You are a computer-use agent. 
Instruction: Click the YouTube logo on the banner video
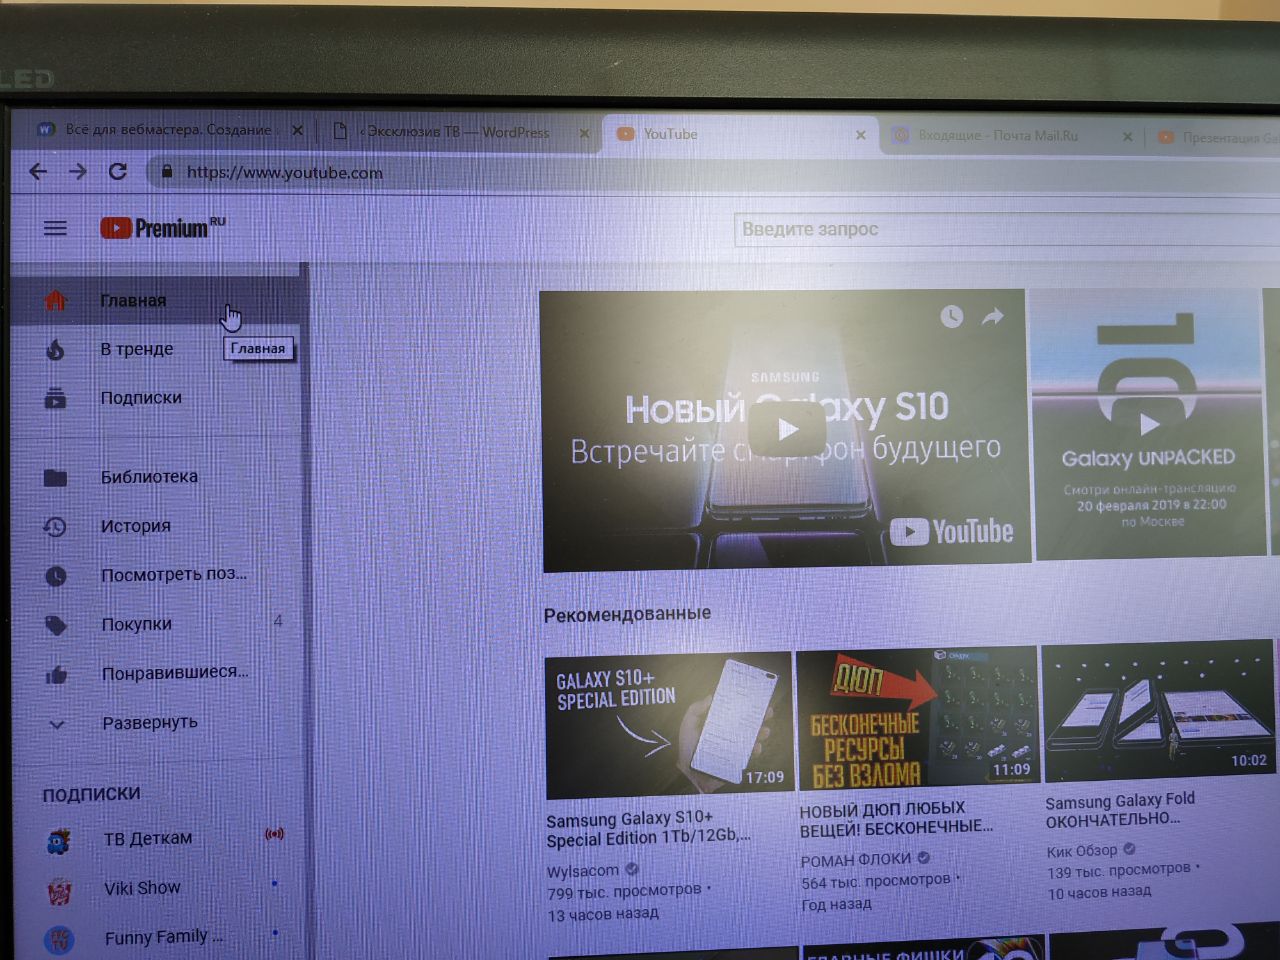[951, 531]
